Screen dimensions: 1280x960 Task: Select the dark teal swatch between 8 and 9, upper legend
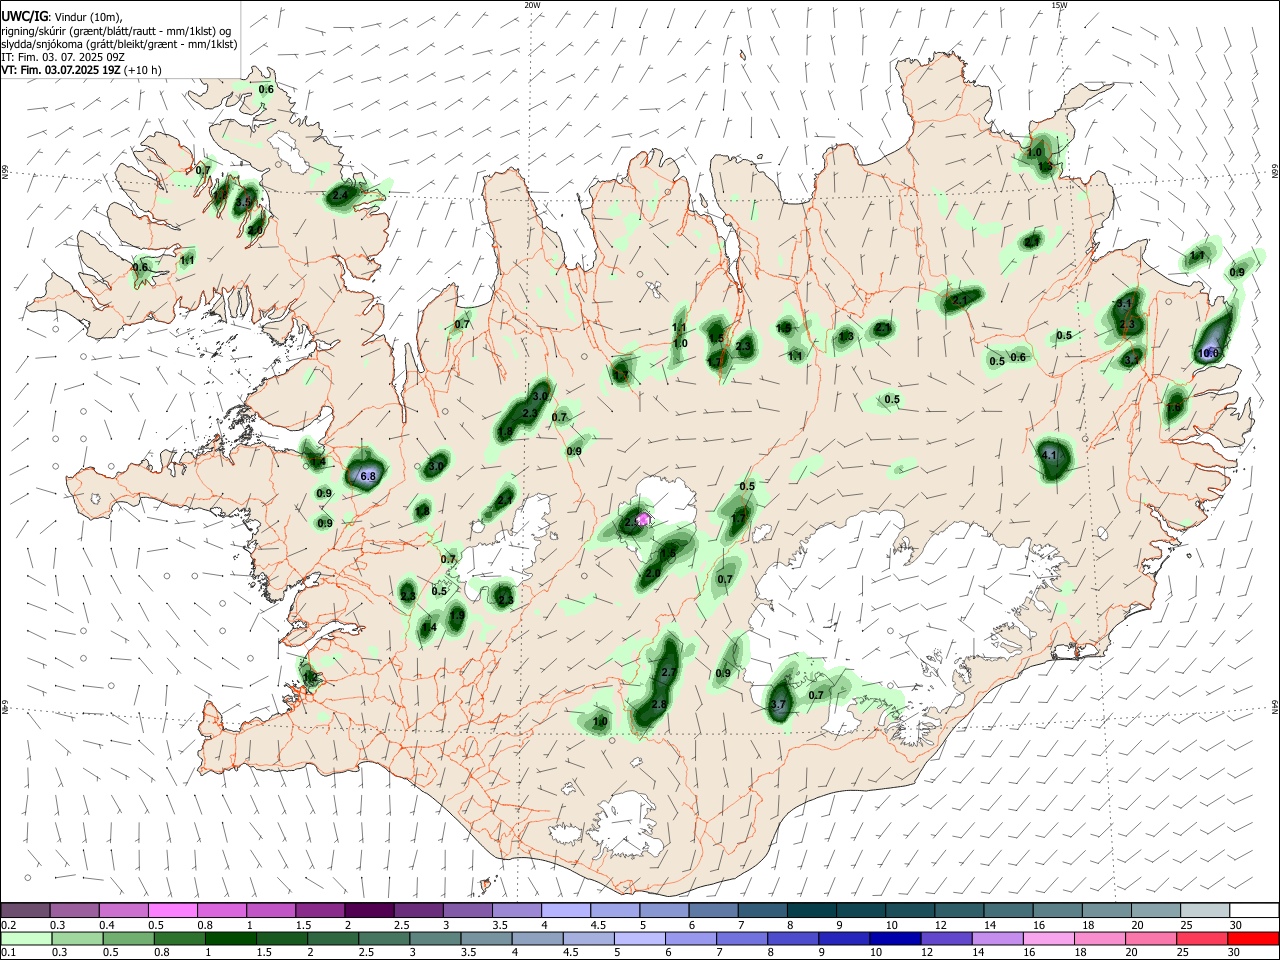811,910
